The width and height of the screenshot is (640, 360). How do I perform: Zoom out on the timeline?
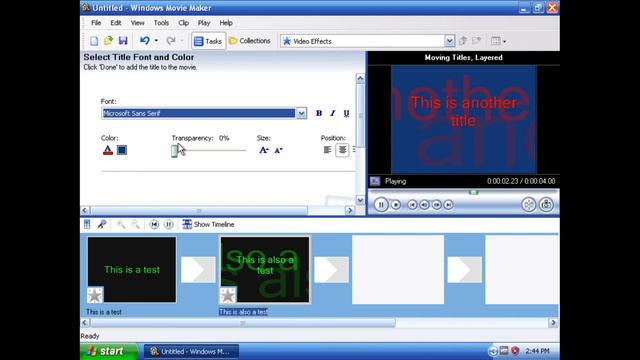135,224
